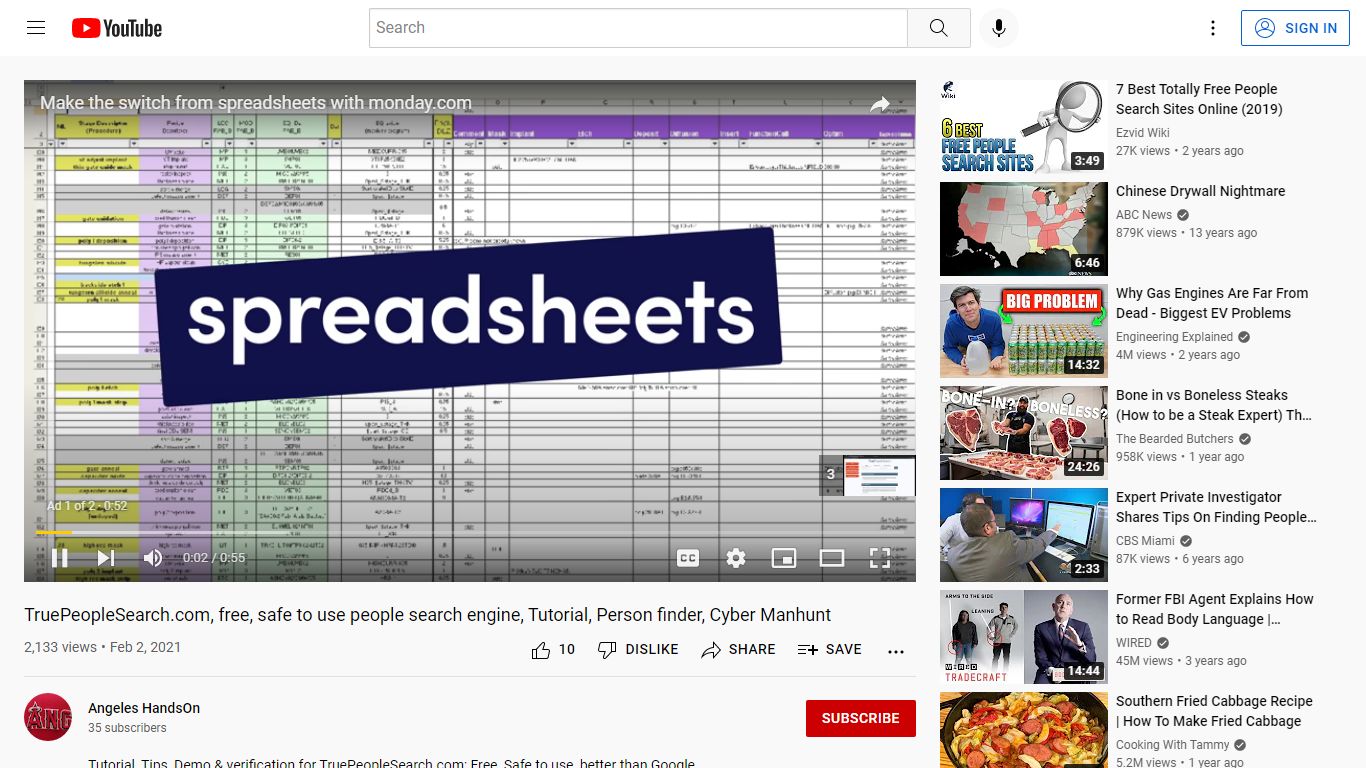
Task: Open the hamburger guide menu
Action: (x=36, y=28)
